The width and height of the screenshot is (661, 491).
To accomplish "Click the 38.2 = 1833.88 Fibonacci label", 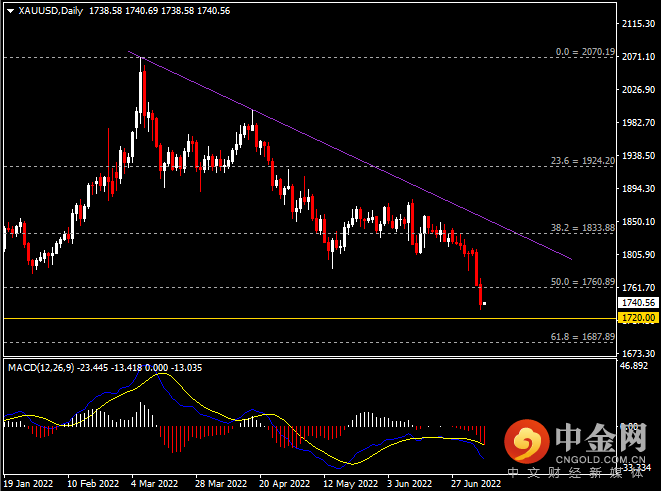I will point(583,228).
